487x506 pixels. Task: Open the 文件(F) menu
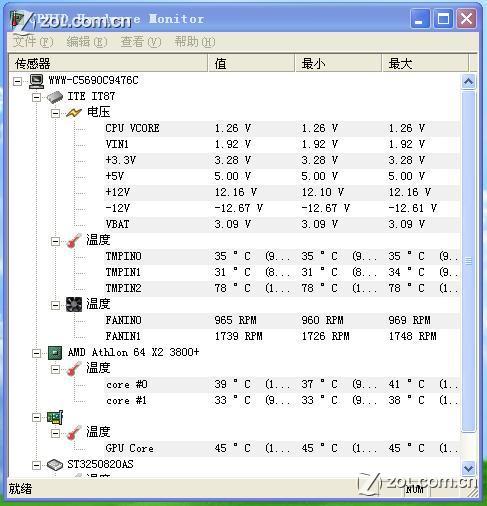[x=33, y=42]
